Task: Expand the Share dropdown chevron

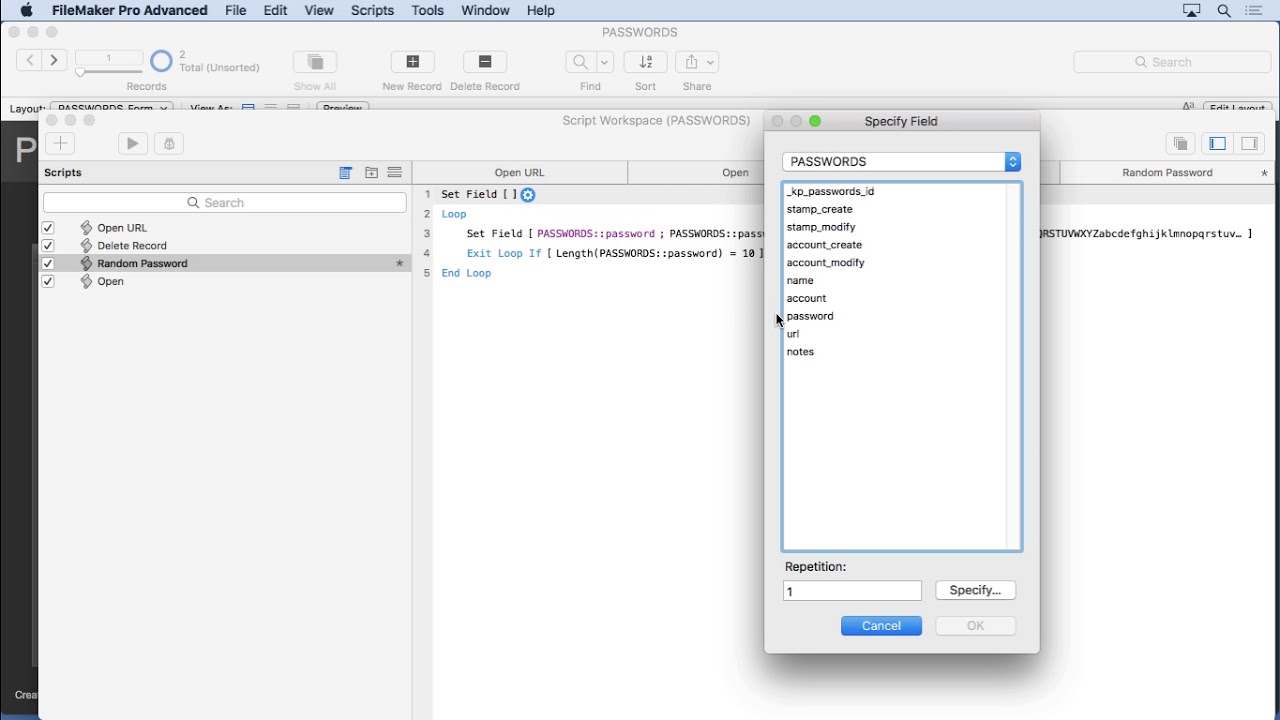Action: (711, 62)
